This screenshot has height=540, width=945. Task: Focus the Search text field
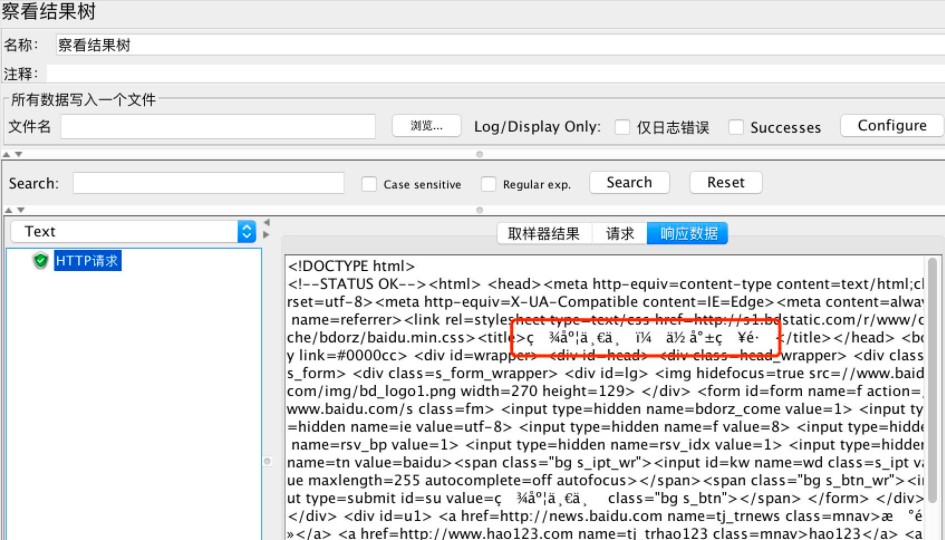(x=209, y=183)
